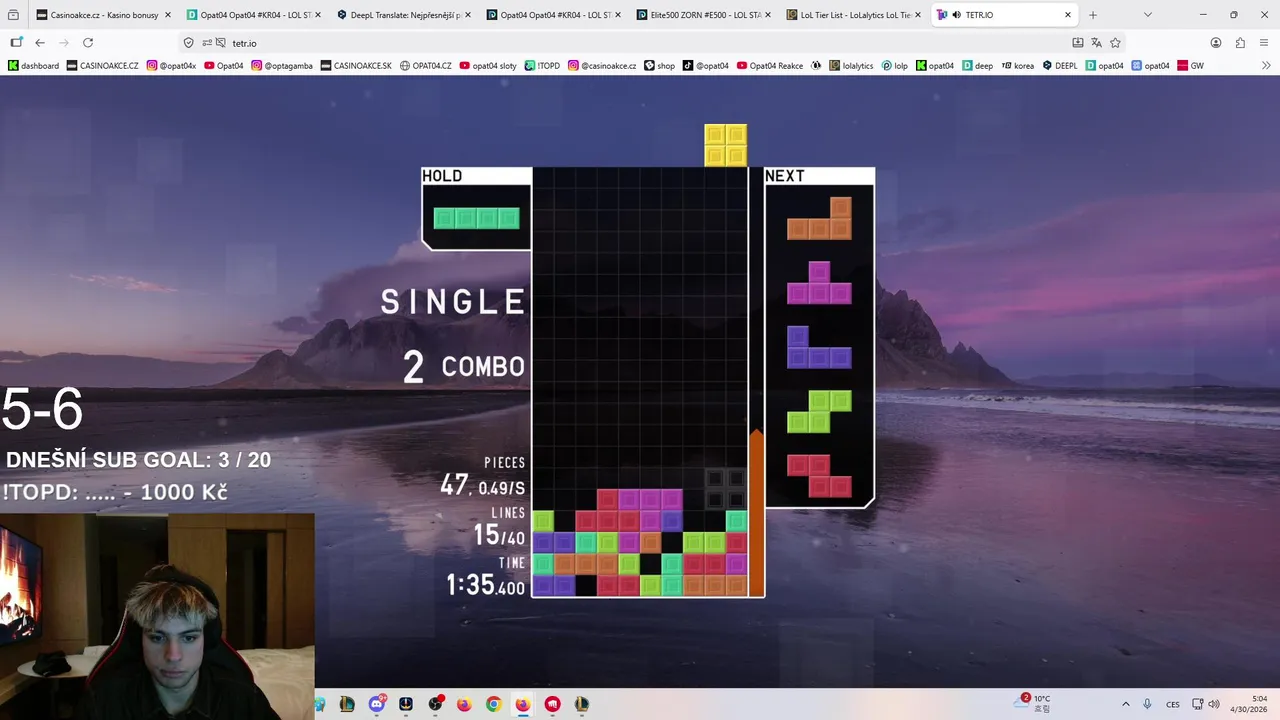Open the CASINOAKCE.SK bookmark
Image resolution: width=1280 pixels, height=720 pixels.
pyautogui.click(x=356, y=66)
